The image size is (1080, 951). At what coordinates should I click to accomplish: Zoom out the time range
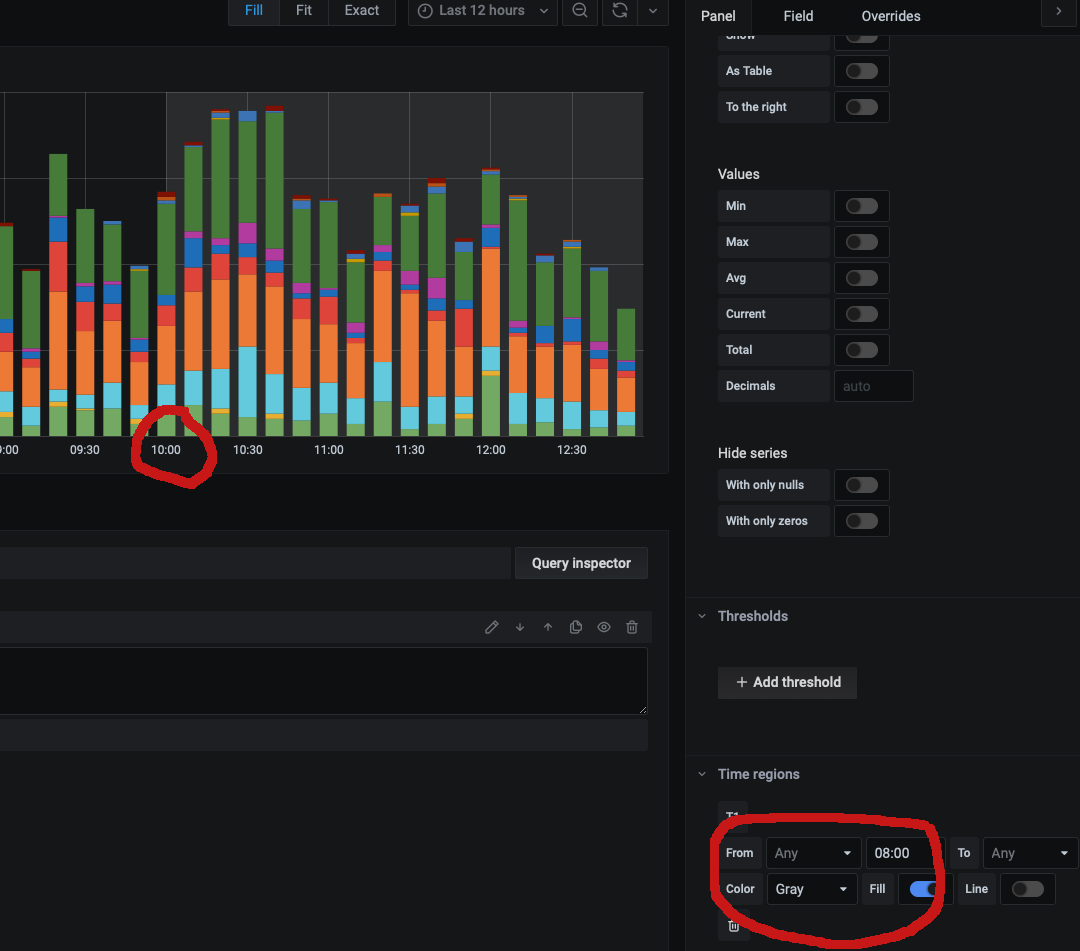point(580,12)
